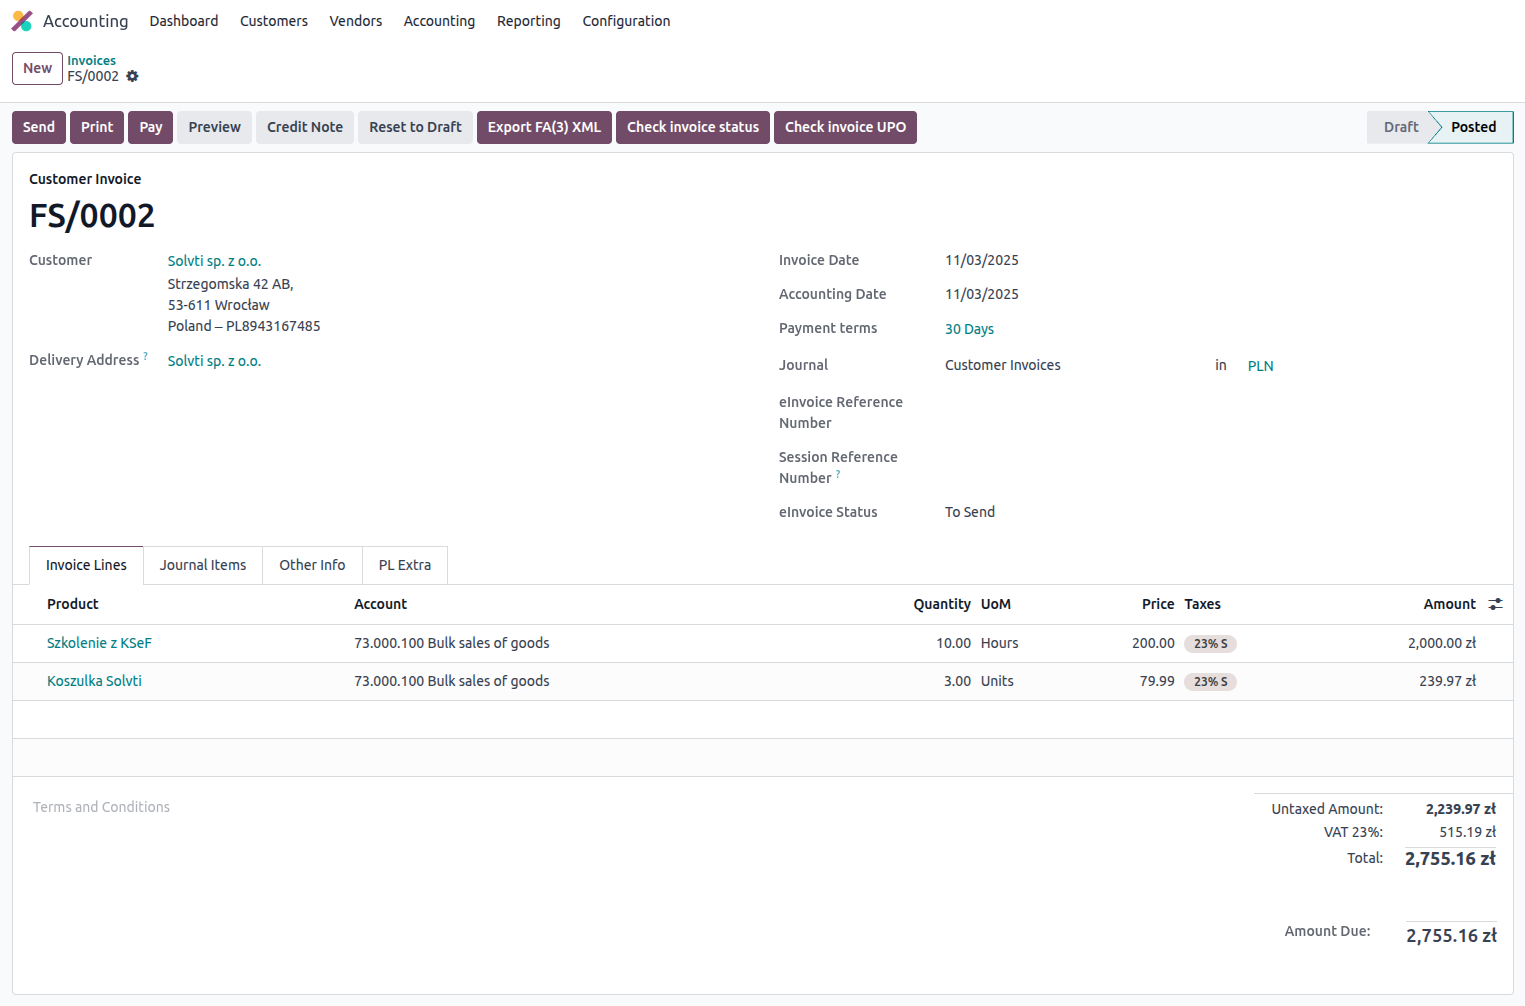Click the help tooltip beside Session Reference Number
The width and height of the screenshot is (1525, 1006).
[838, 474]
